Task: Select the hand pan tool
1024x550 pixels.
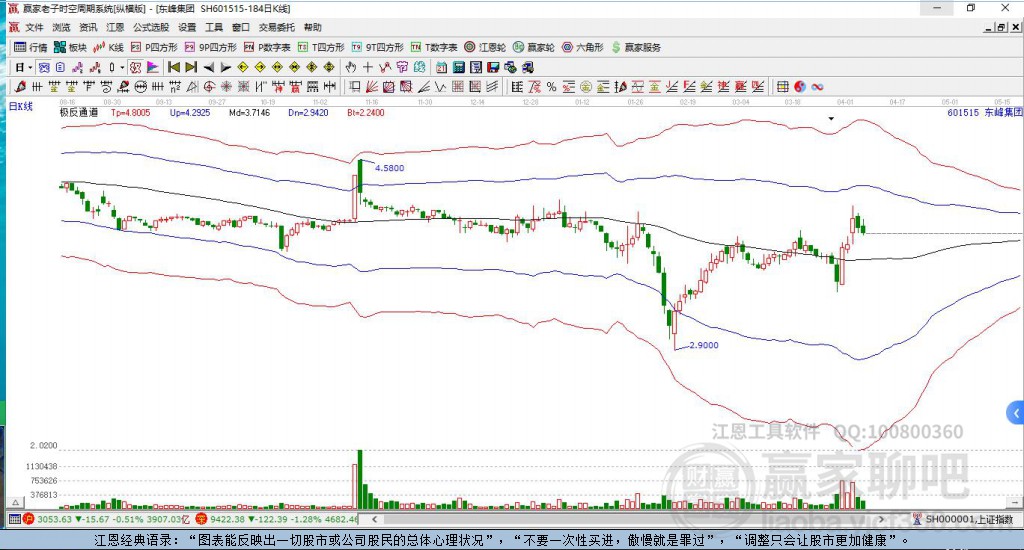Action: [x=351, y=67]
